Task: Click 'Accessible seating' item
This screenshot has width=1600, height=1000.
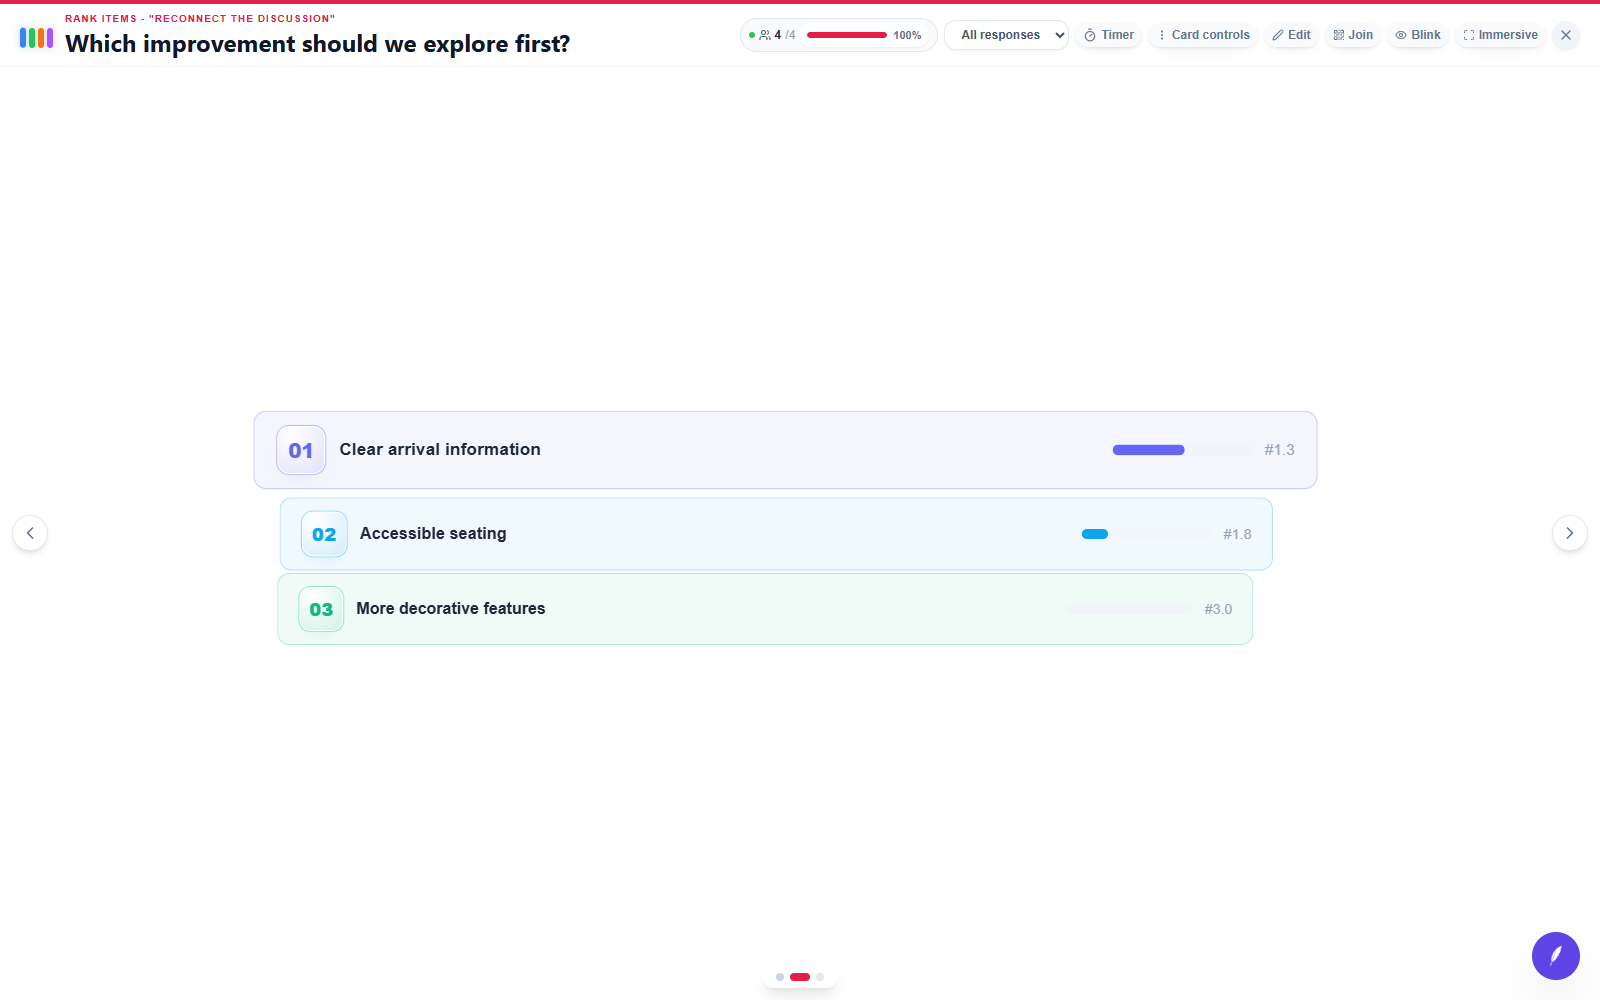Action: click(x=776, y=534)
